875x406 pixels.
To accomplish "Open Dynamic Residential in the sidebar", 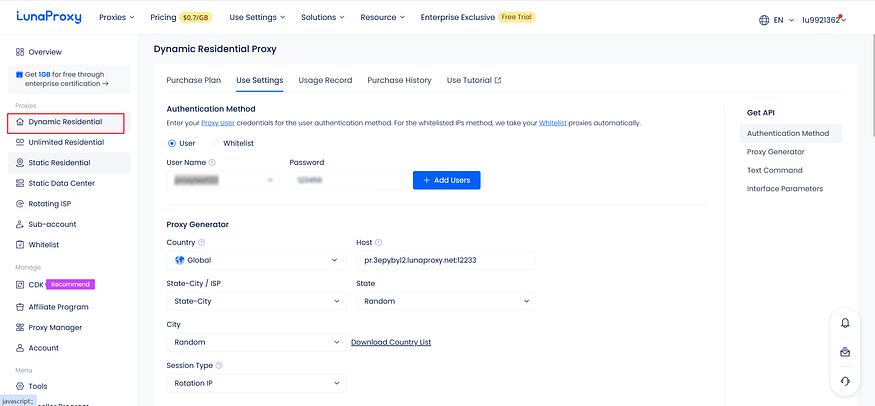I will pyautogui.click(x=65, y=122).
